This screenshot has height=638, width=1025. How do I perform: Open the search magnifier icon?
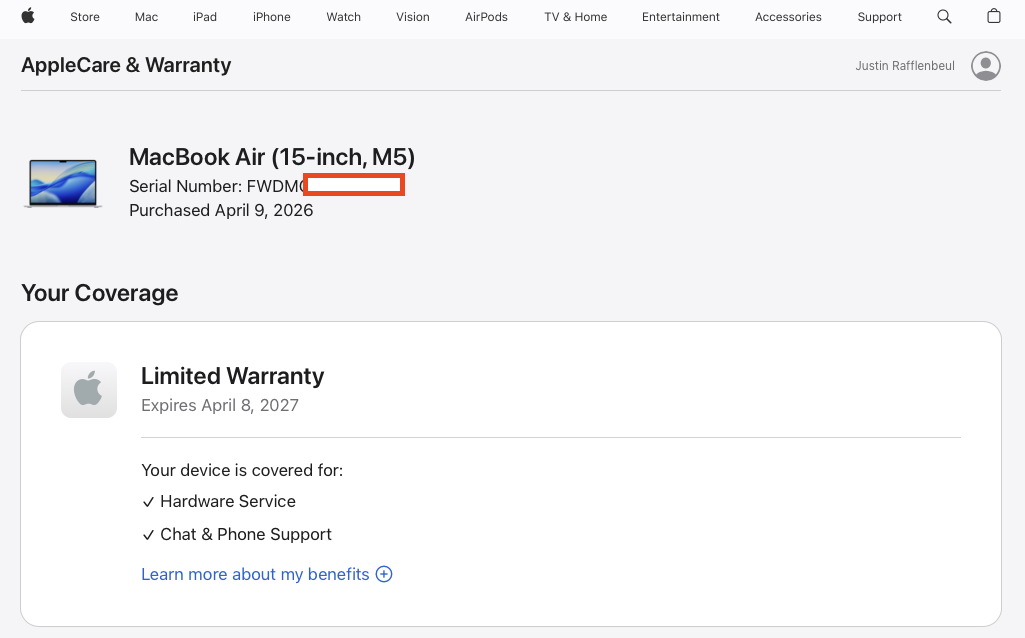click(944, 16)
